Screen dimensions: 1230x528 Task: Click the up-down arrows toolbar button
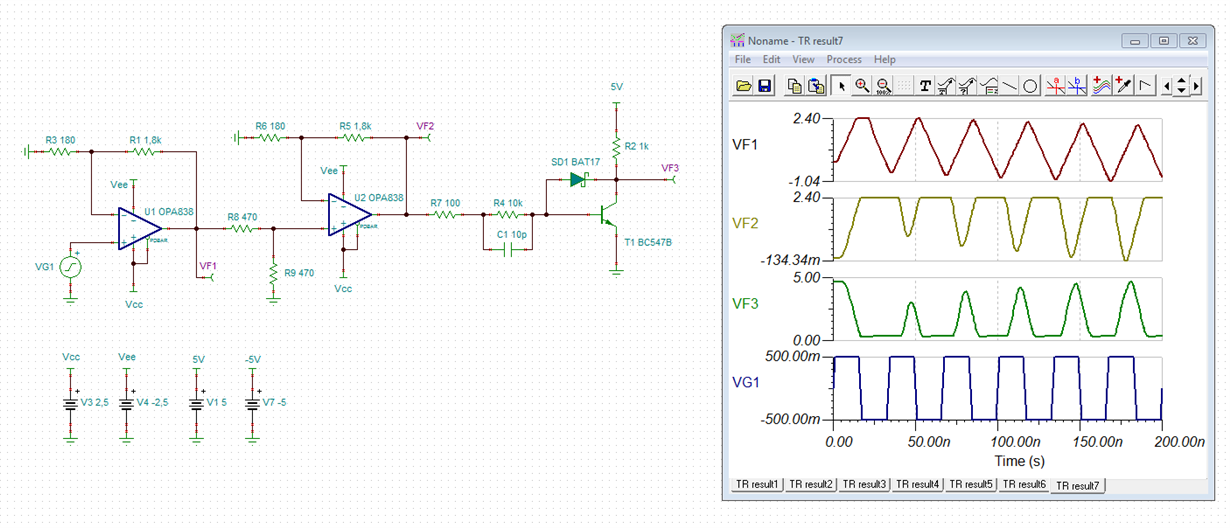(1182, 86)
